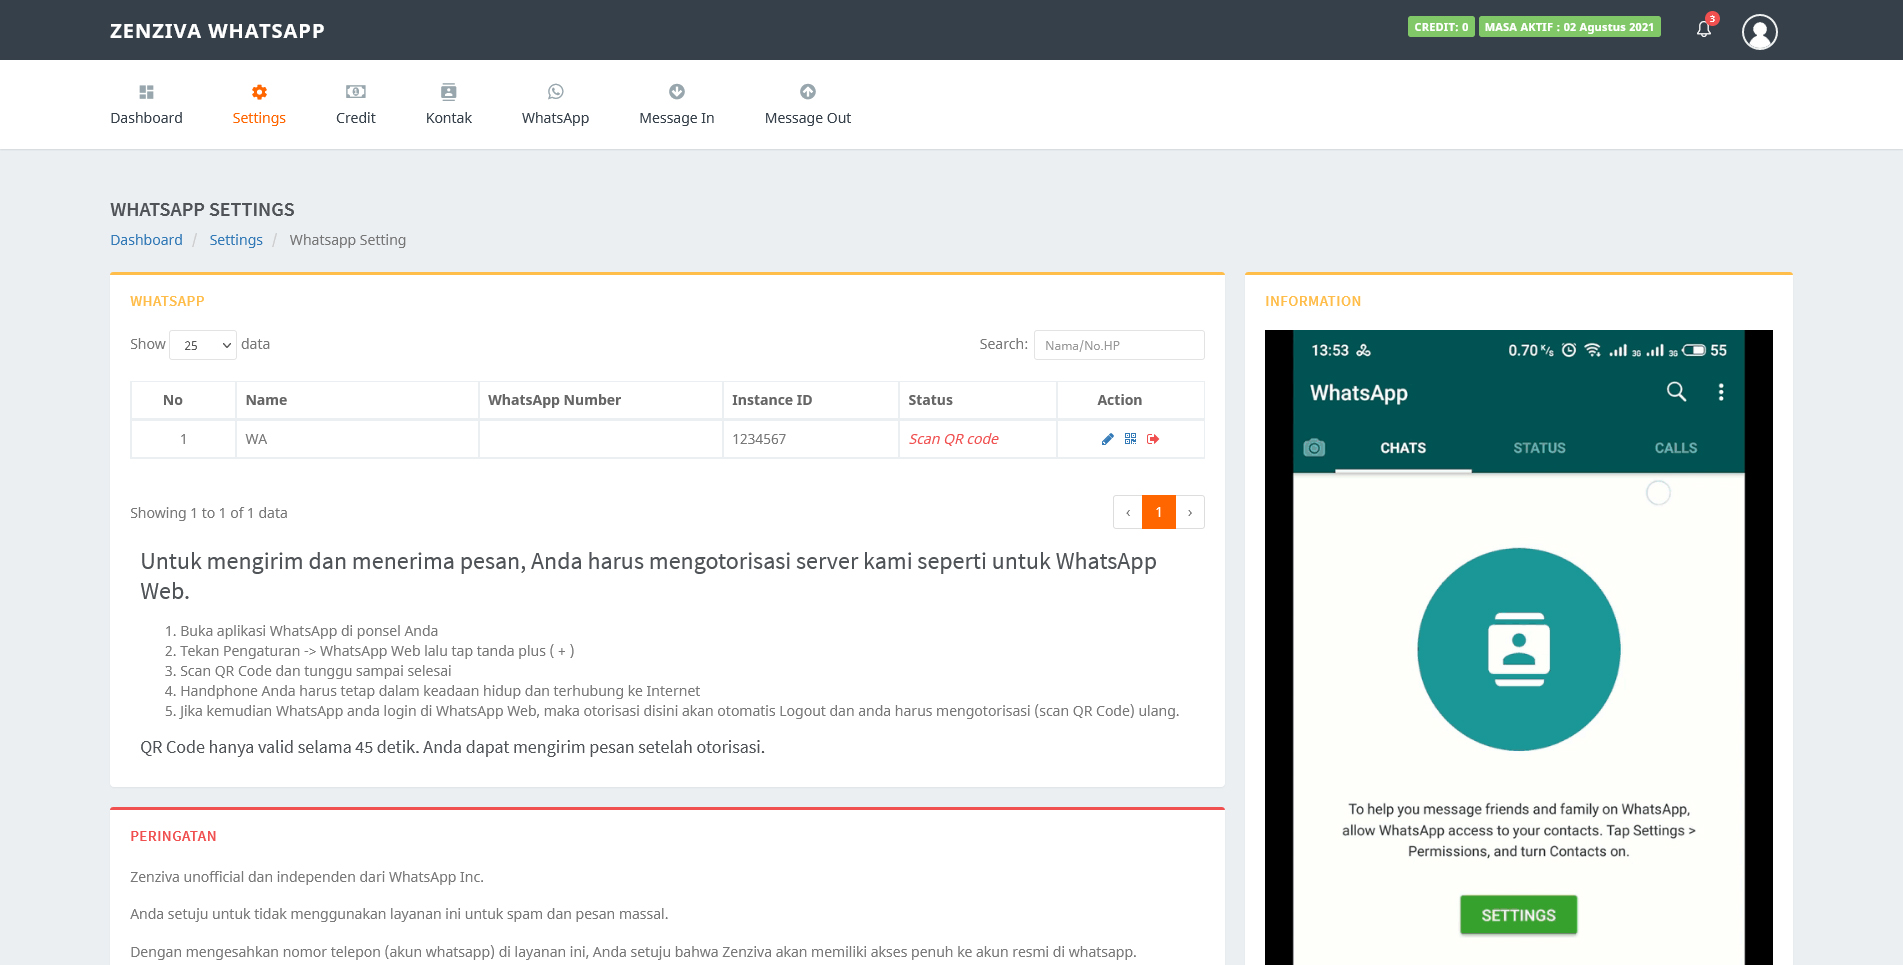Select the STATUS tab in phone screenshot
The height and width of the screenshot is (965, 1903).
click(x=1539, y=448)
